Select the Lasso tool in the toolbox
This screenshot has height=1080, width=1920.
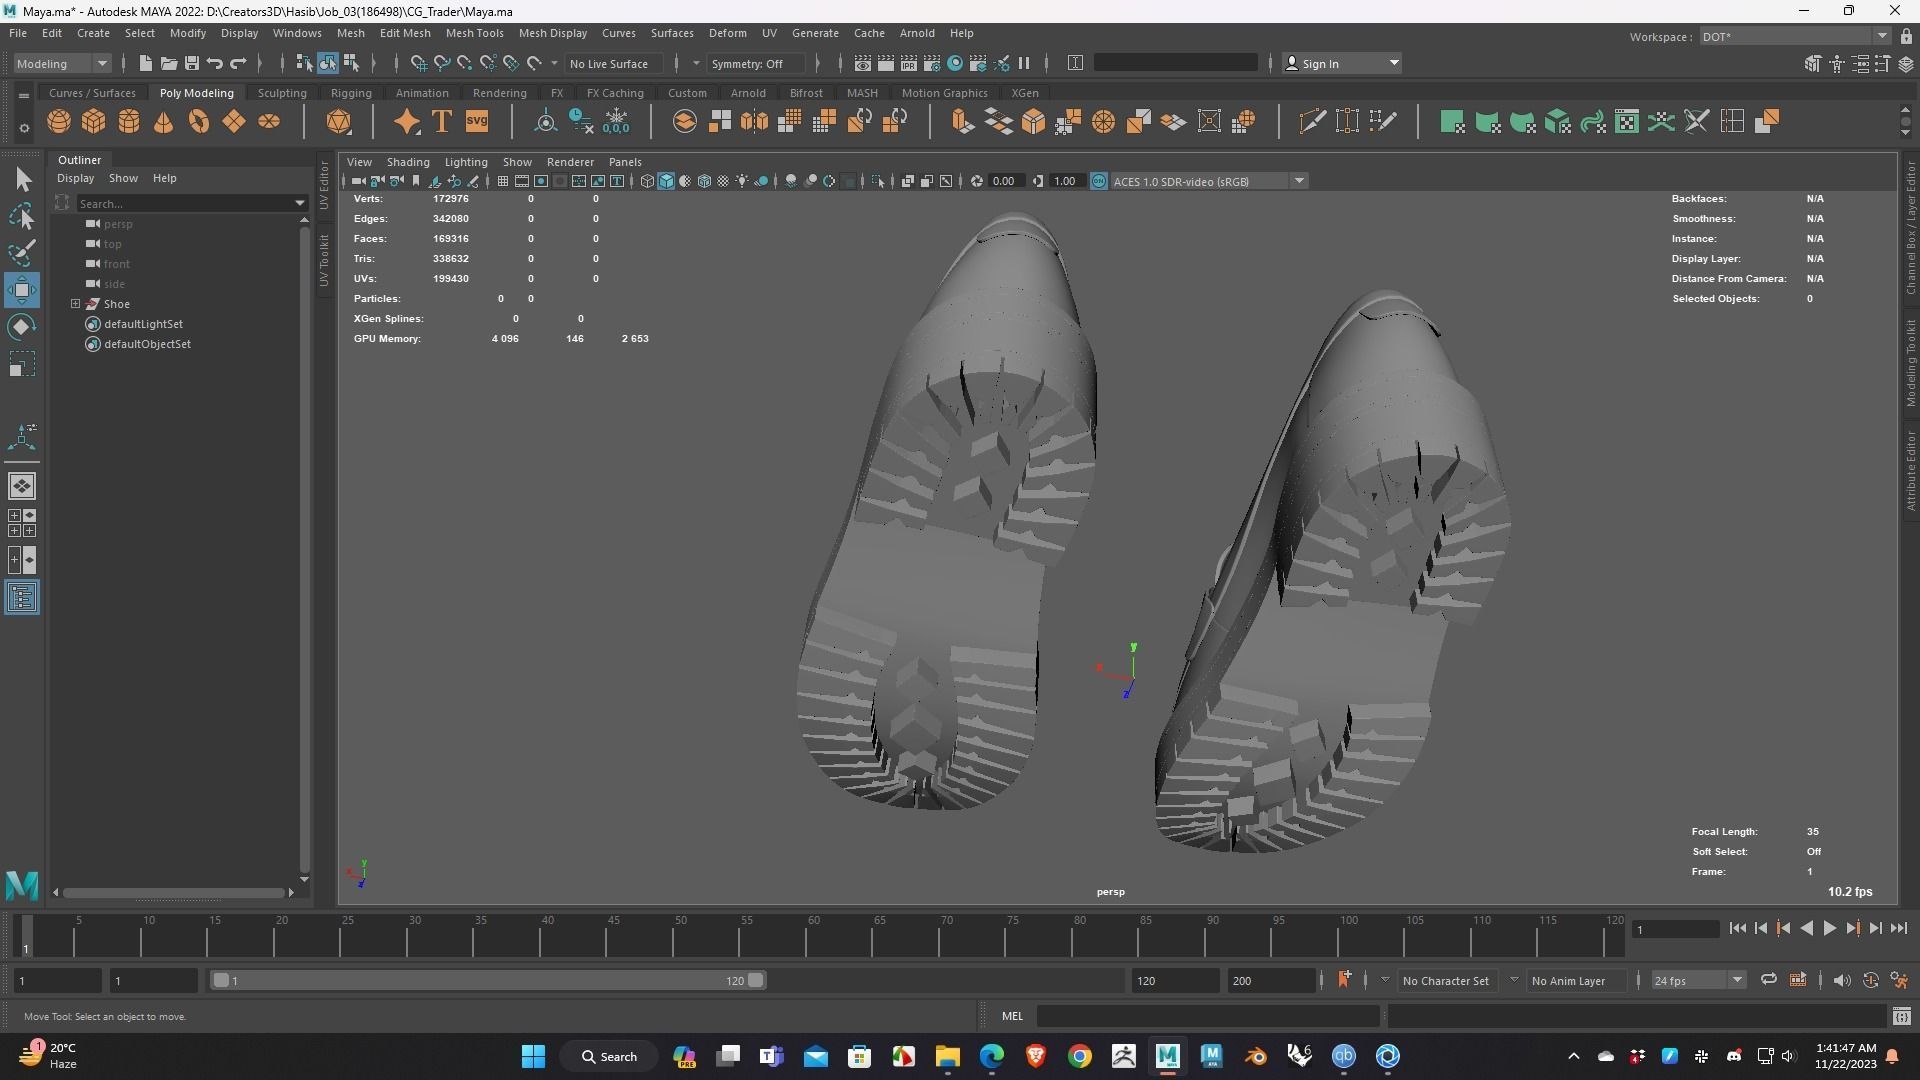22,216
